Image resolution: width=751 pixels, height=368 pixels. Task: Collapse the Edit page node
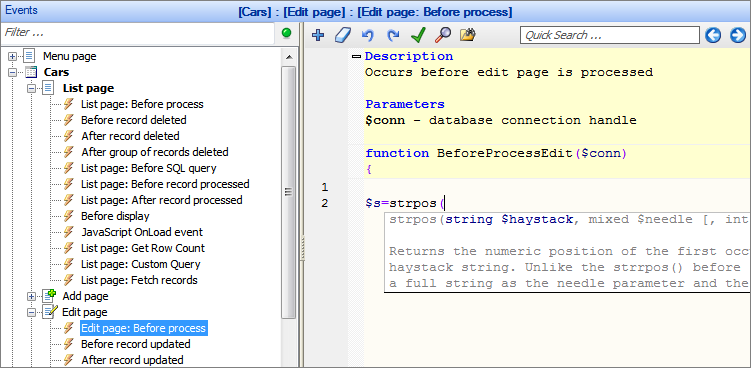point(31,312)
